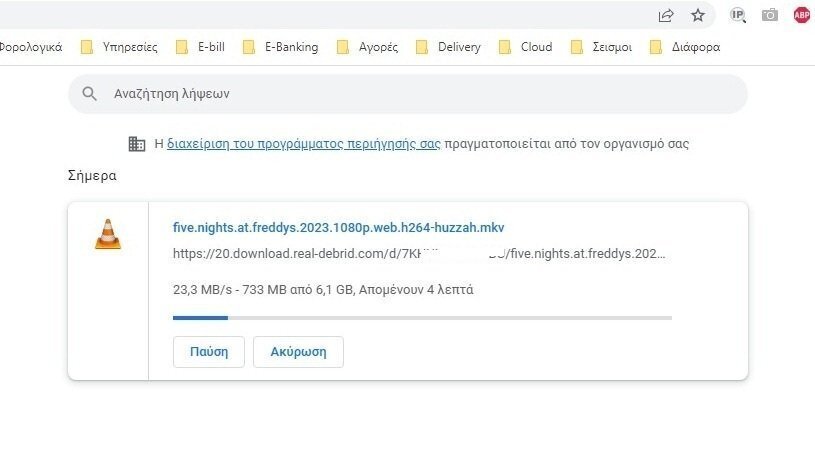Open the Φορολογικά bookmark folder
815x460 pixels.
[x=31, y=47]
